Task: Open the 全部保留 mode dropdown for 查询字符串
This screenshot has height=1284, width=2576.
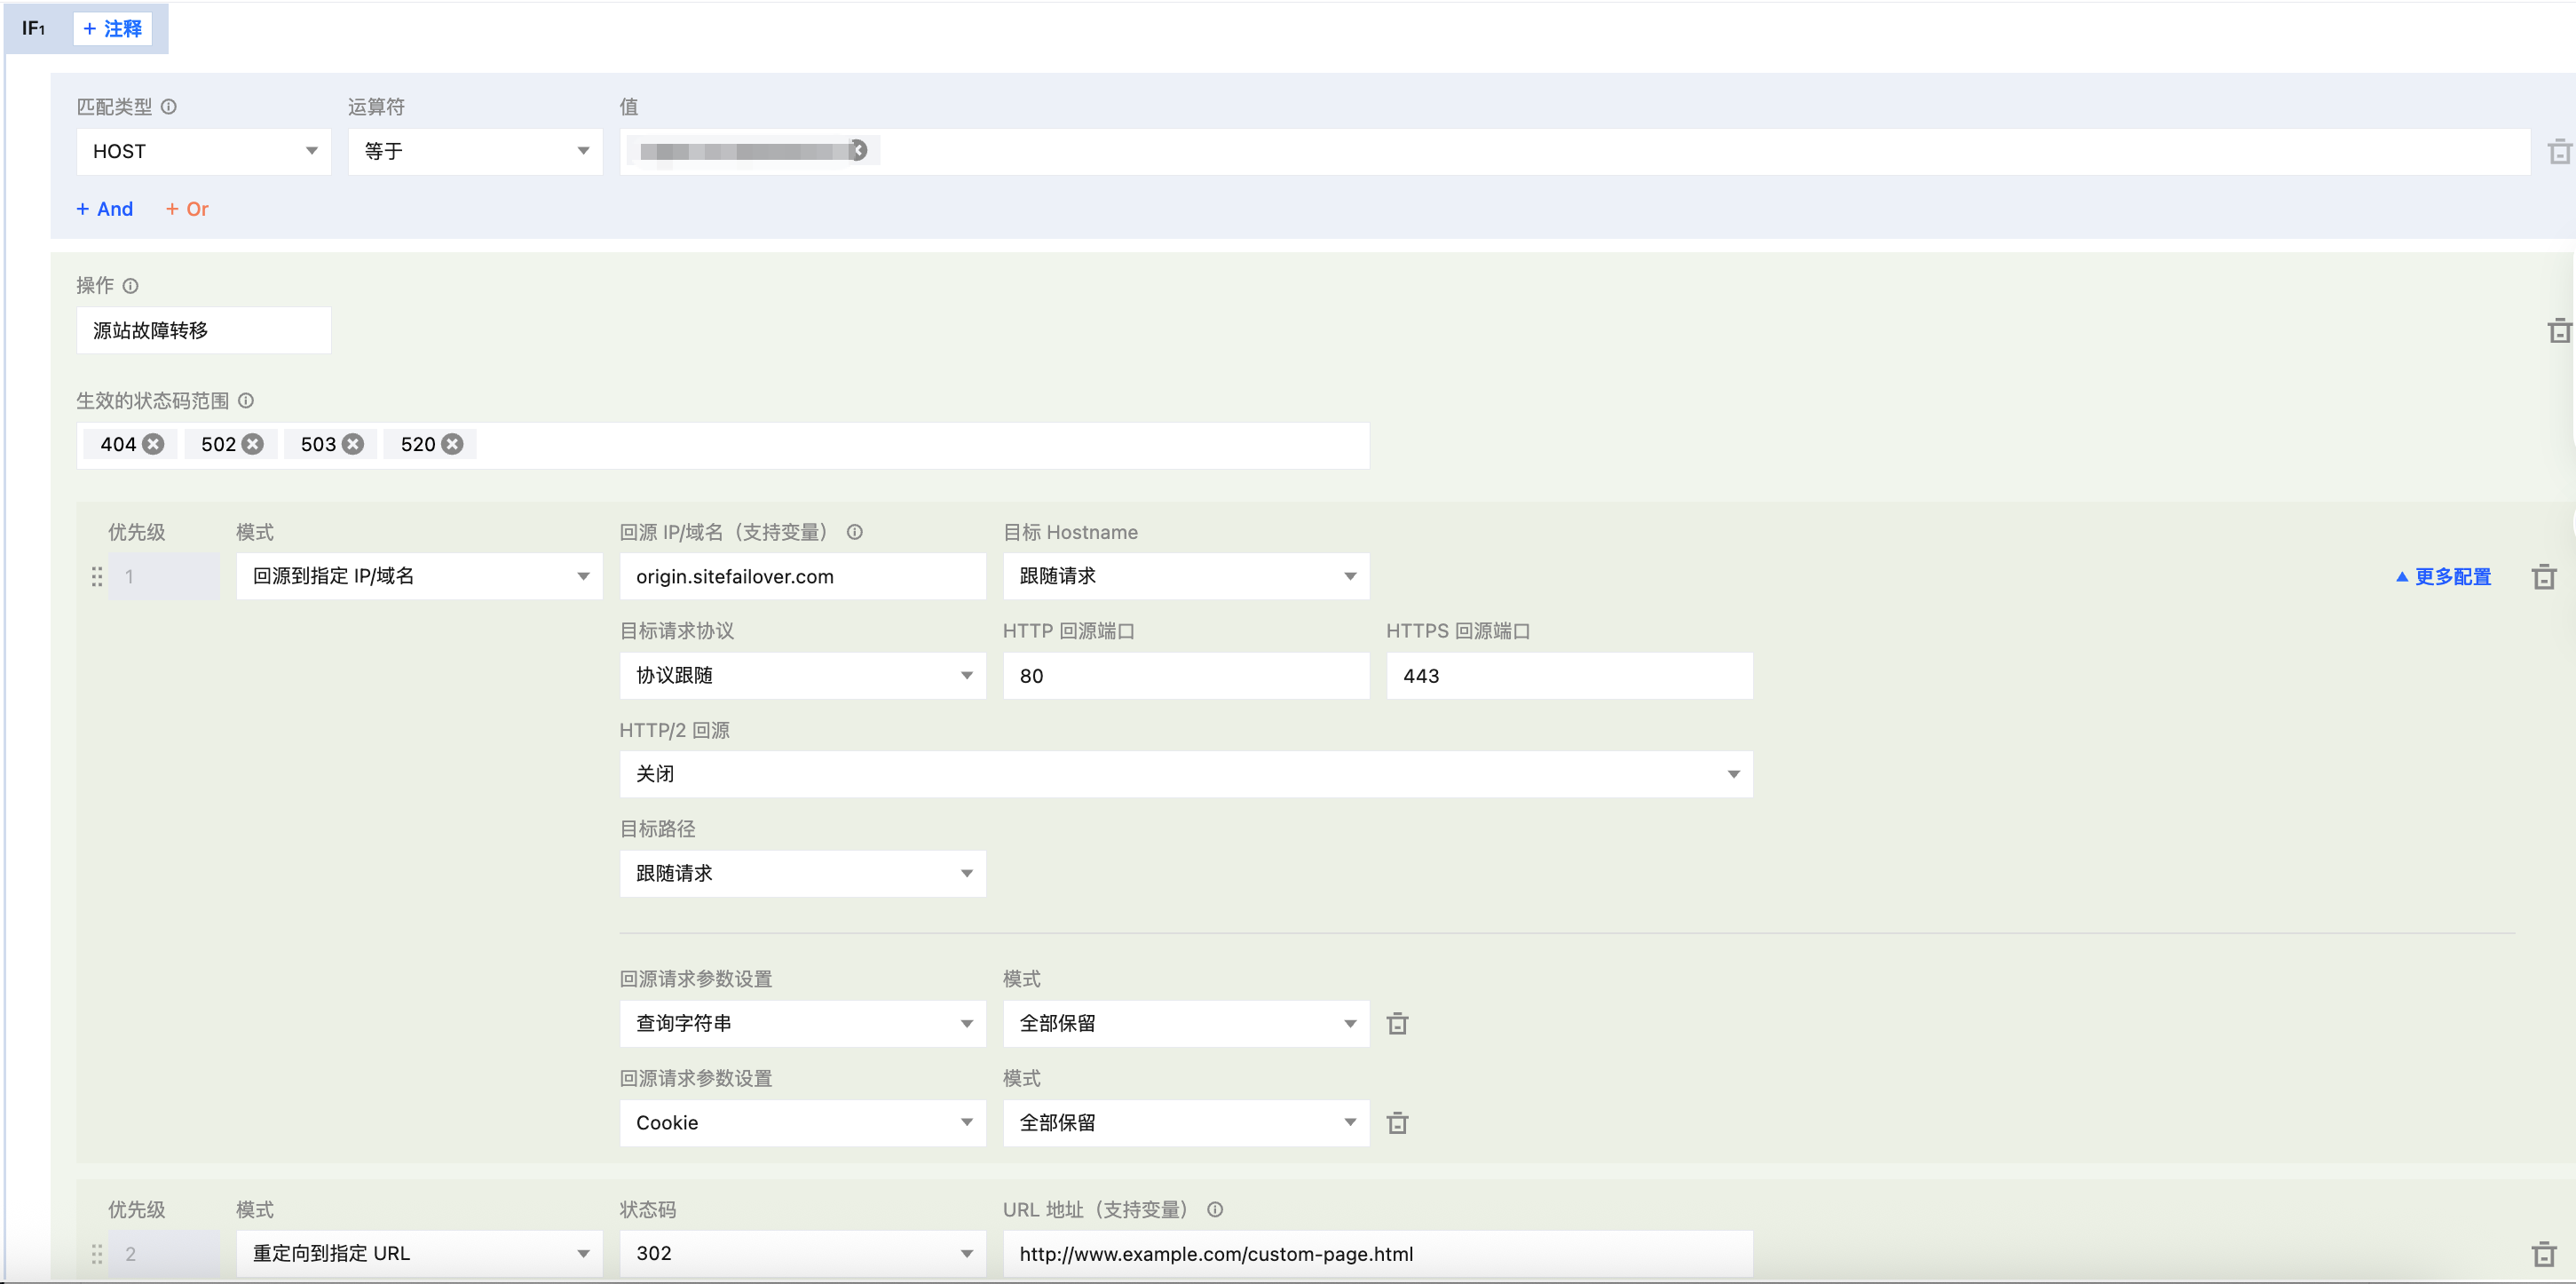Action: (x=1186, y=1024)
